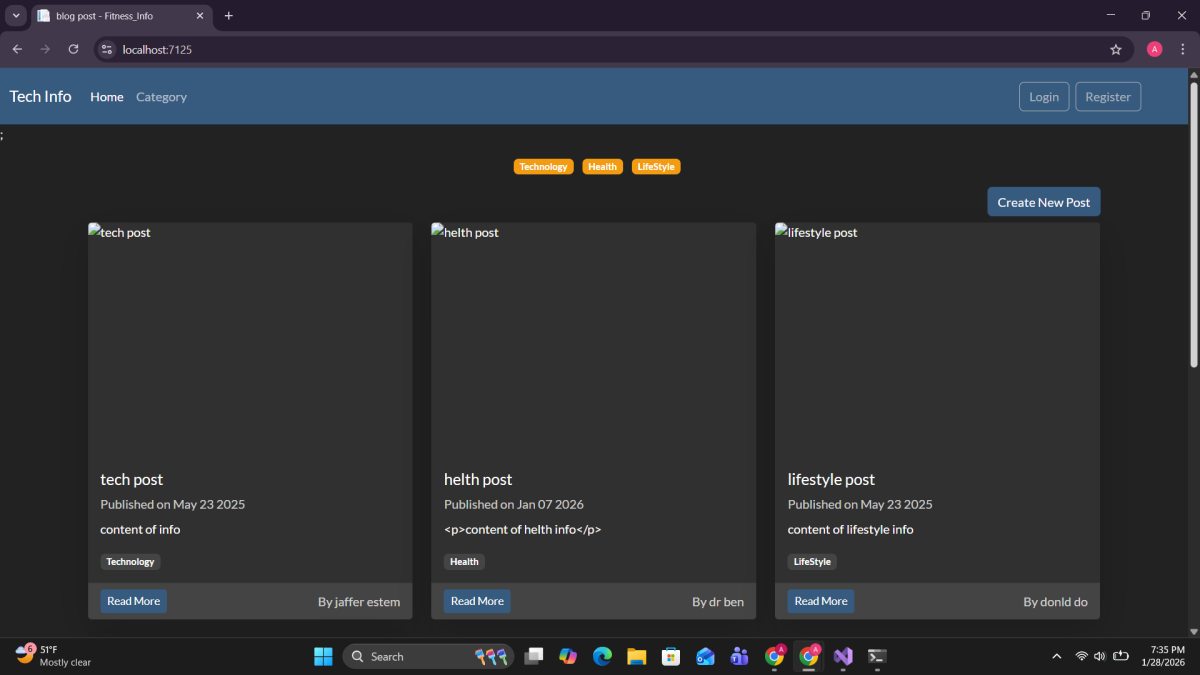Viewport: 1200px width, 675px height.
Task: Bookmark this page with the star icon
Action: pos(1116,49)
